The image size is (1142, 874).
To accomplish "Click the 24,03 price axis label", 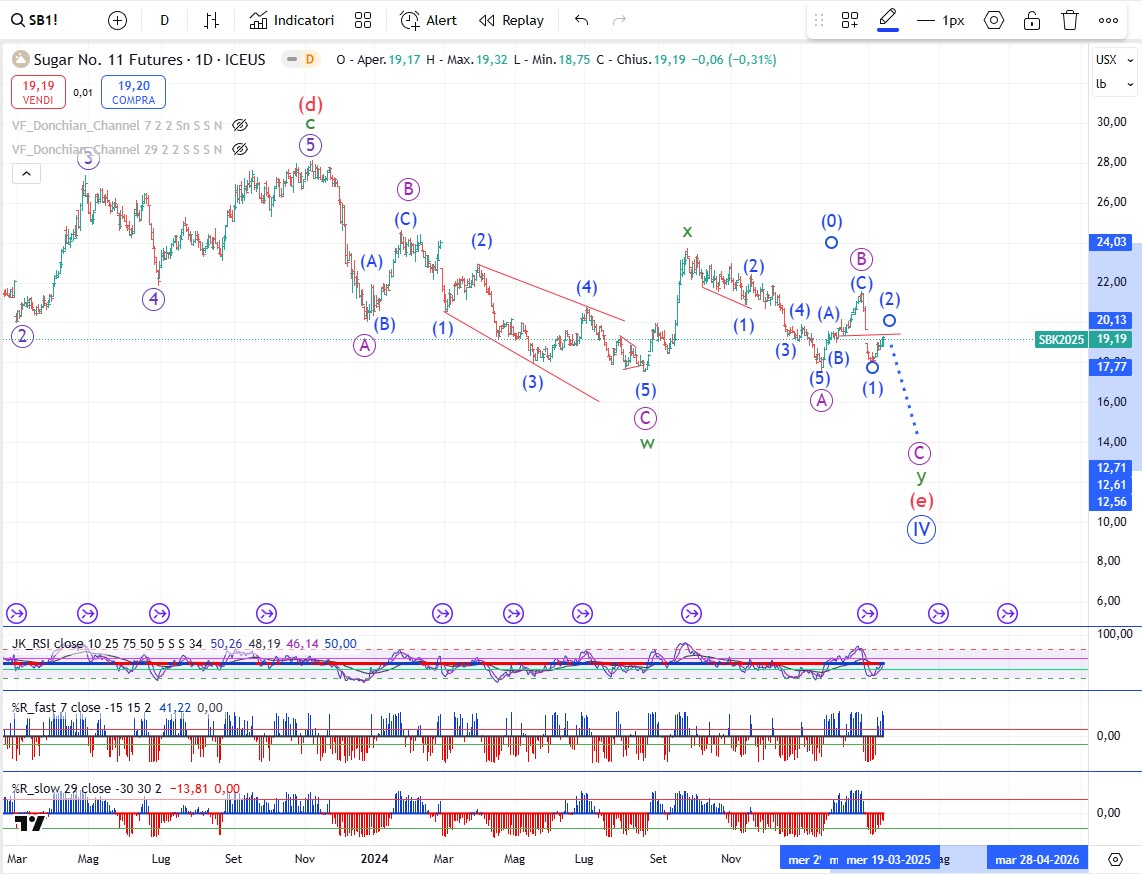I will (1111, 242).
